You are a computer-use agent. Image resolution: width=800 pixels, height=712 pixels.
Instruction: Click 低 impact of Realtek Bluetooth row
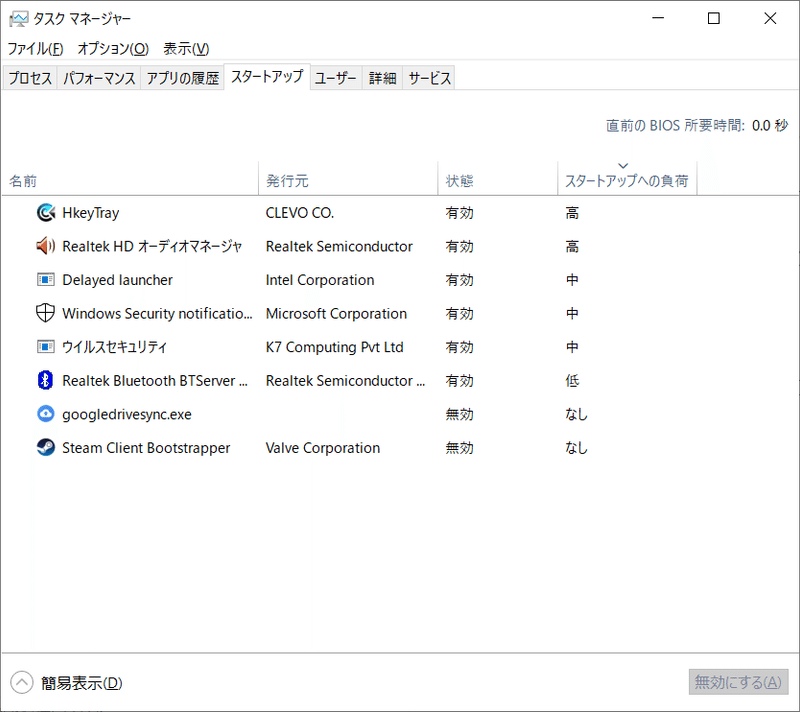click(x=572, y=380)
